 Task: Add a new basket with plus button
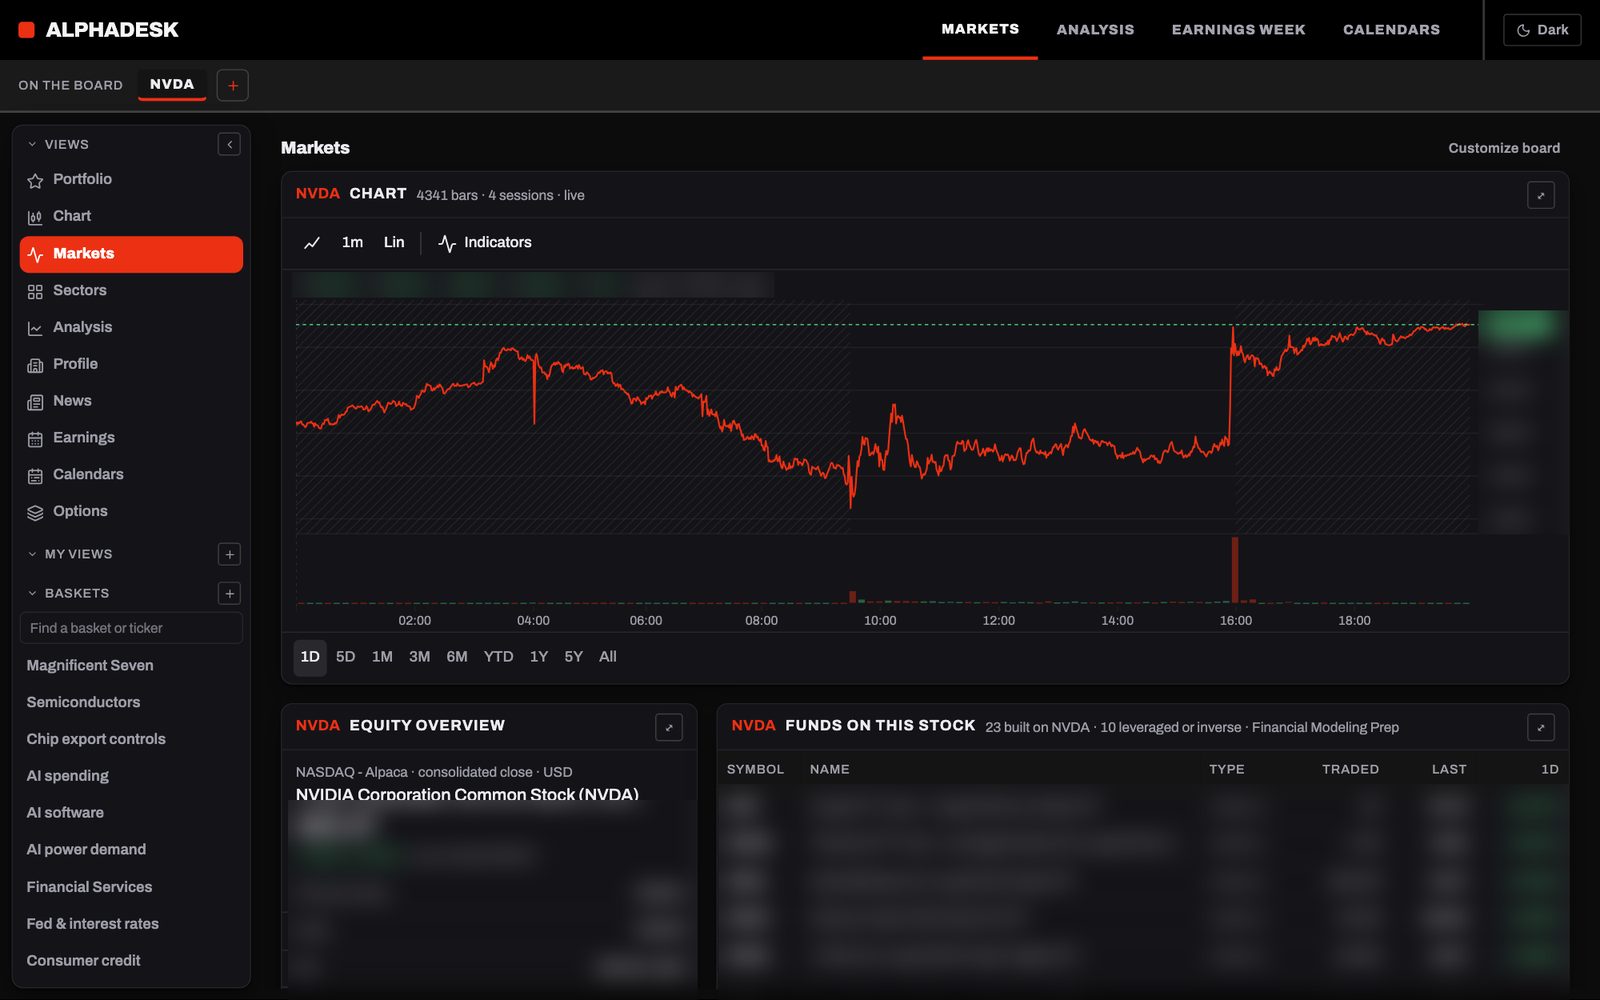[229, 593]
